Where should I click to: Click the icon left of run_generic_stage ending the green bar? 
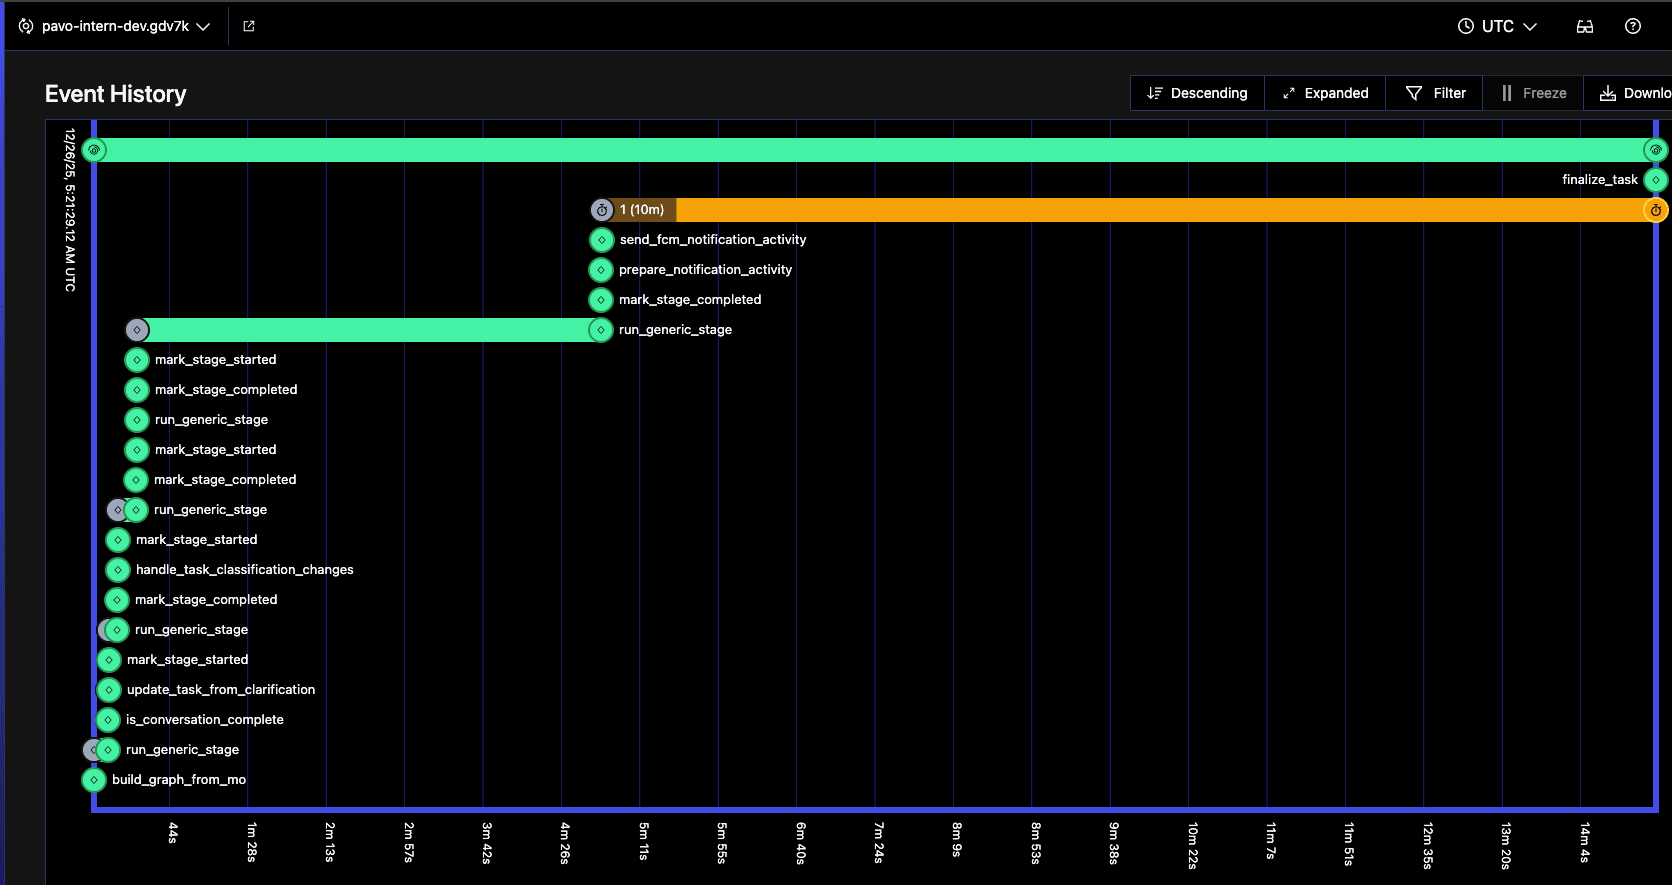[x=601, y=330]
